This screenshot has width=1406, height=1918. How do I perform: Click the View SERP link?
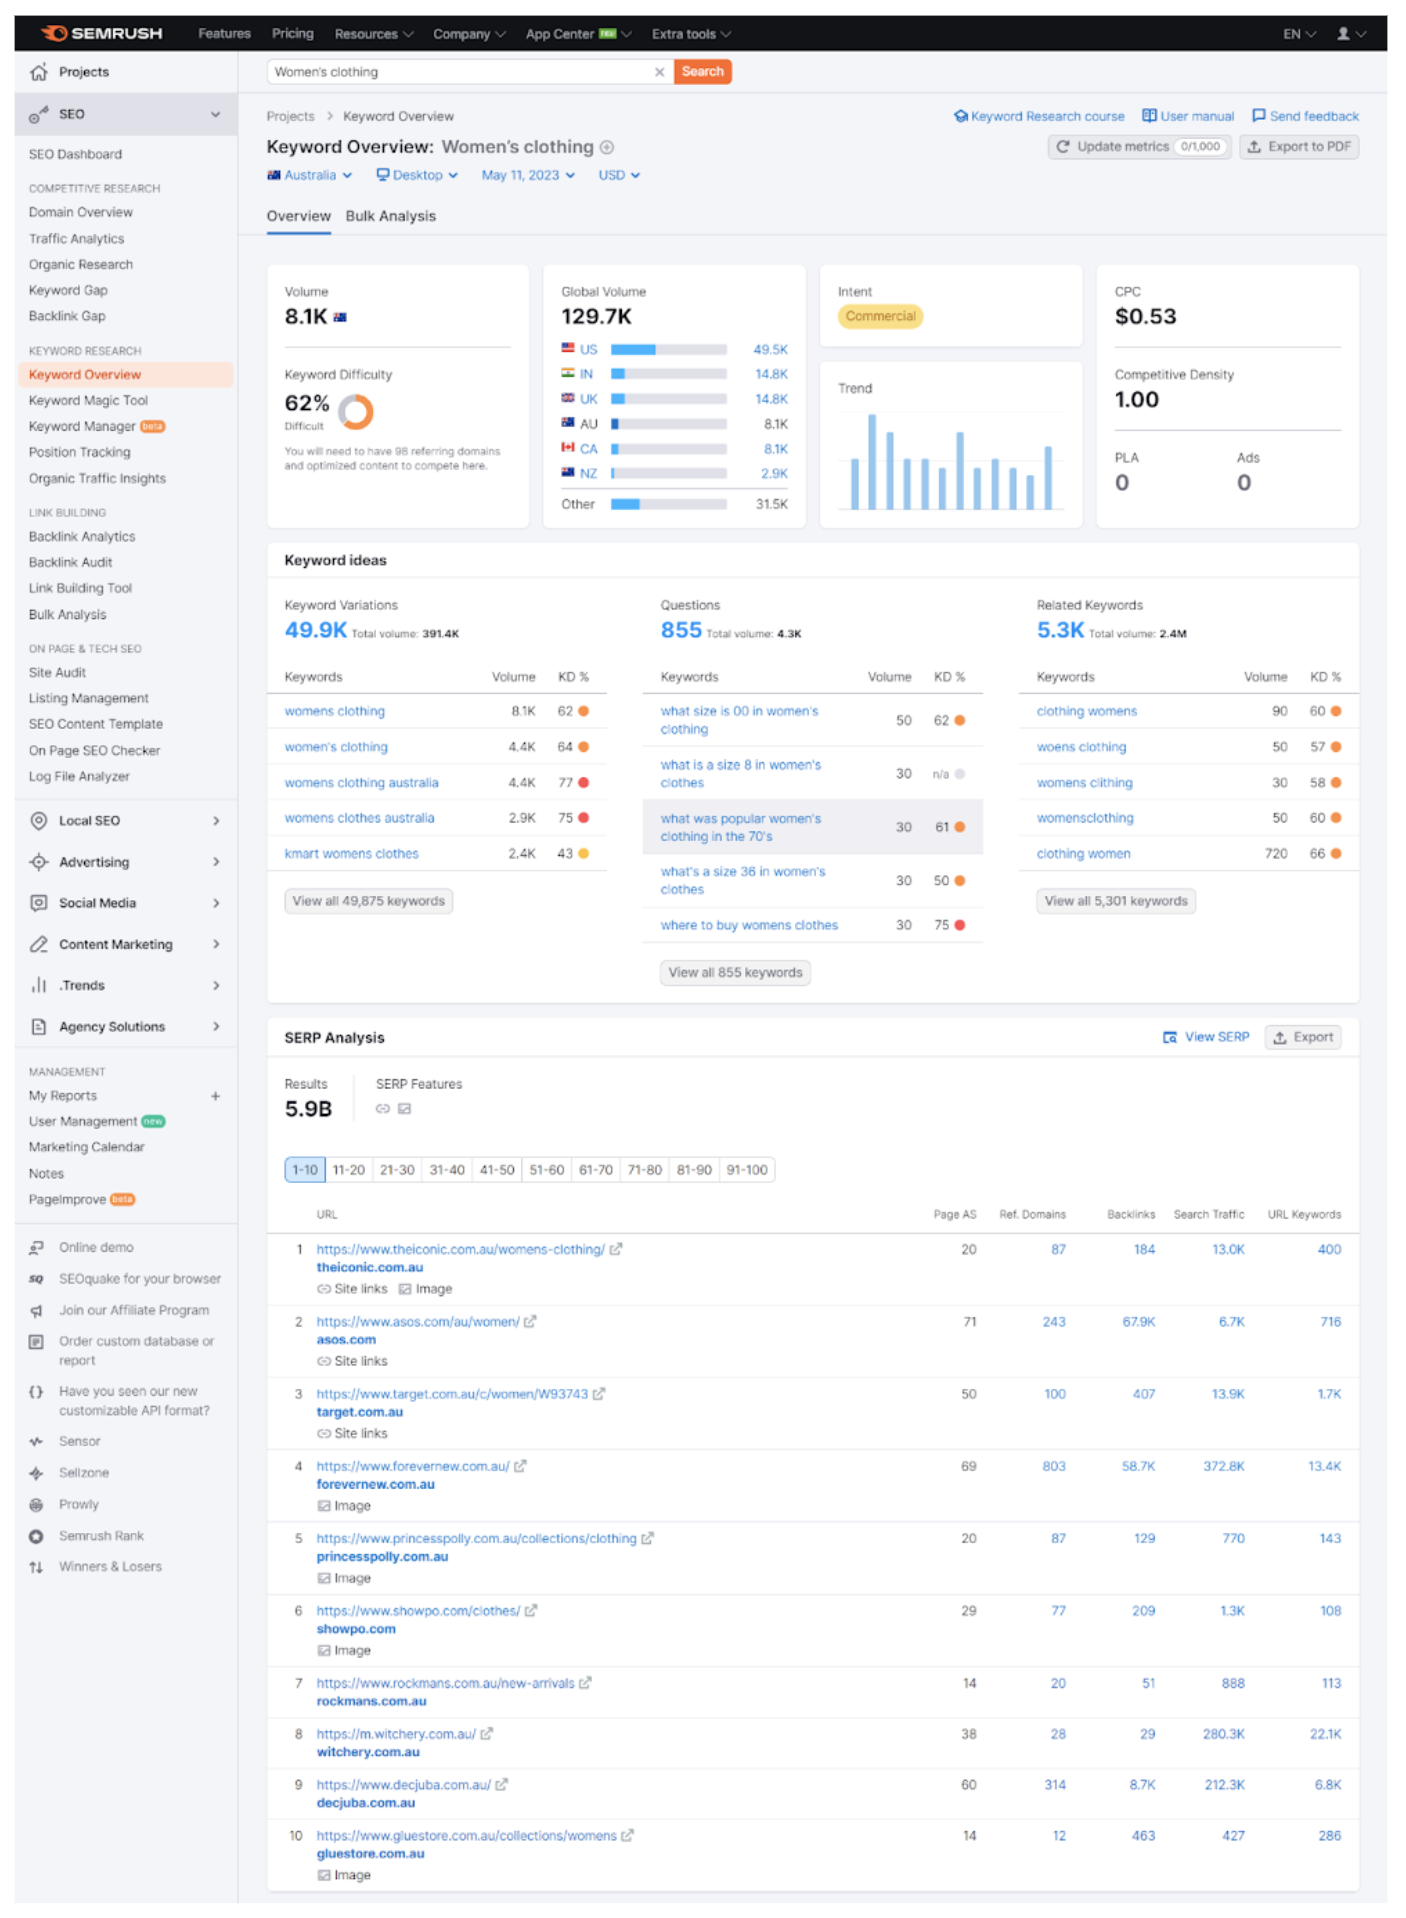click(1206, 1037)
